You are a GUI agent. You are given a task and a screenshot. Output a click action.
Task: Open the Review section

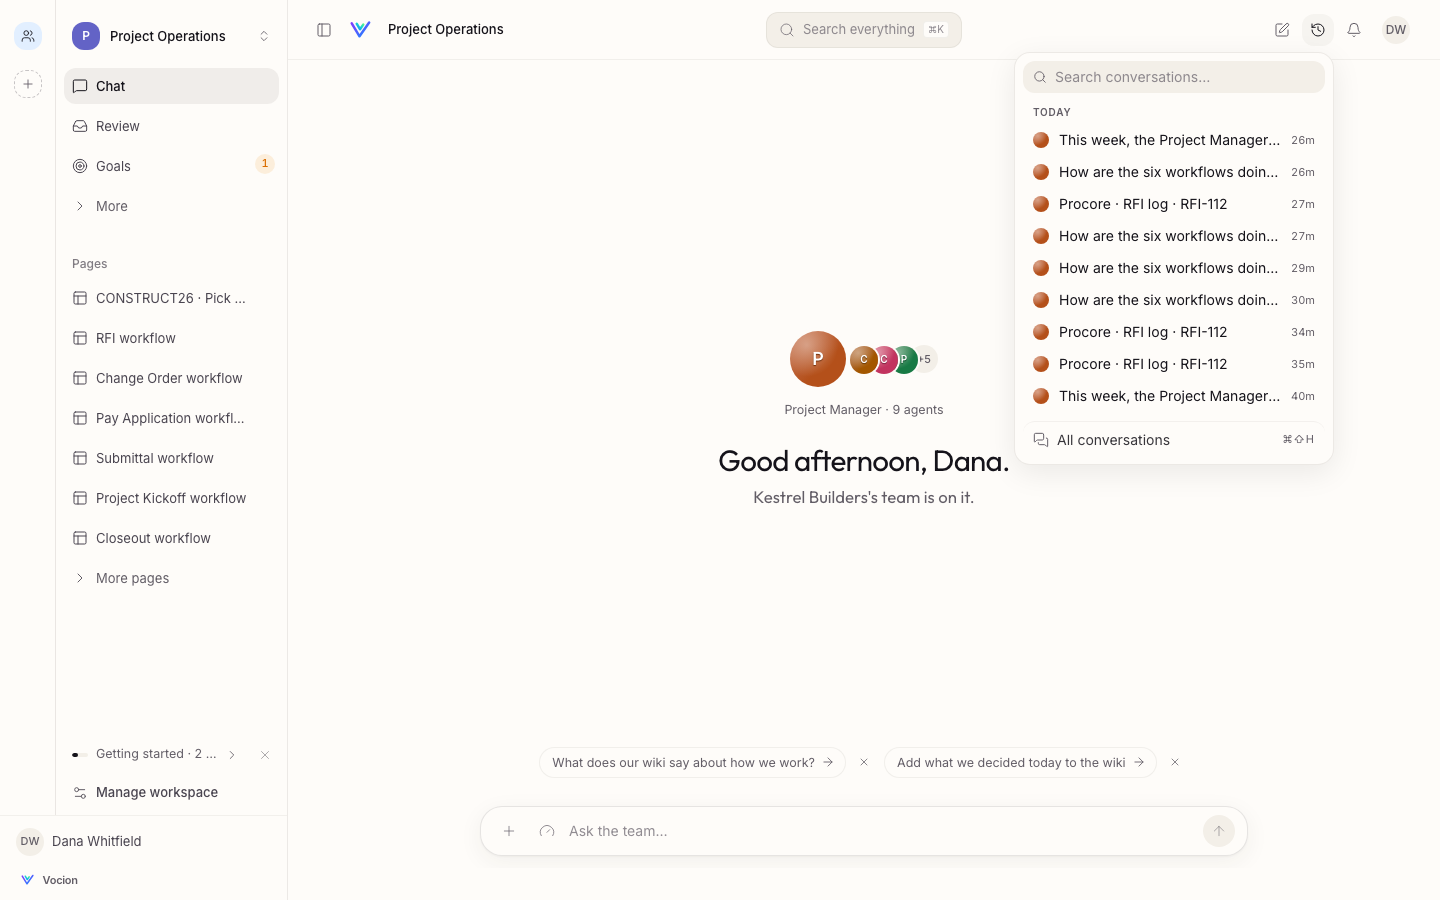(x=171, y=126)
